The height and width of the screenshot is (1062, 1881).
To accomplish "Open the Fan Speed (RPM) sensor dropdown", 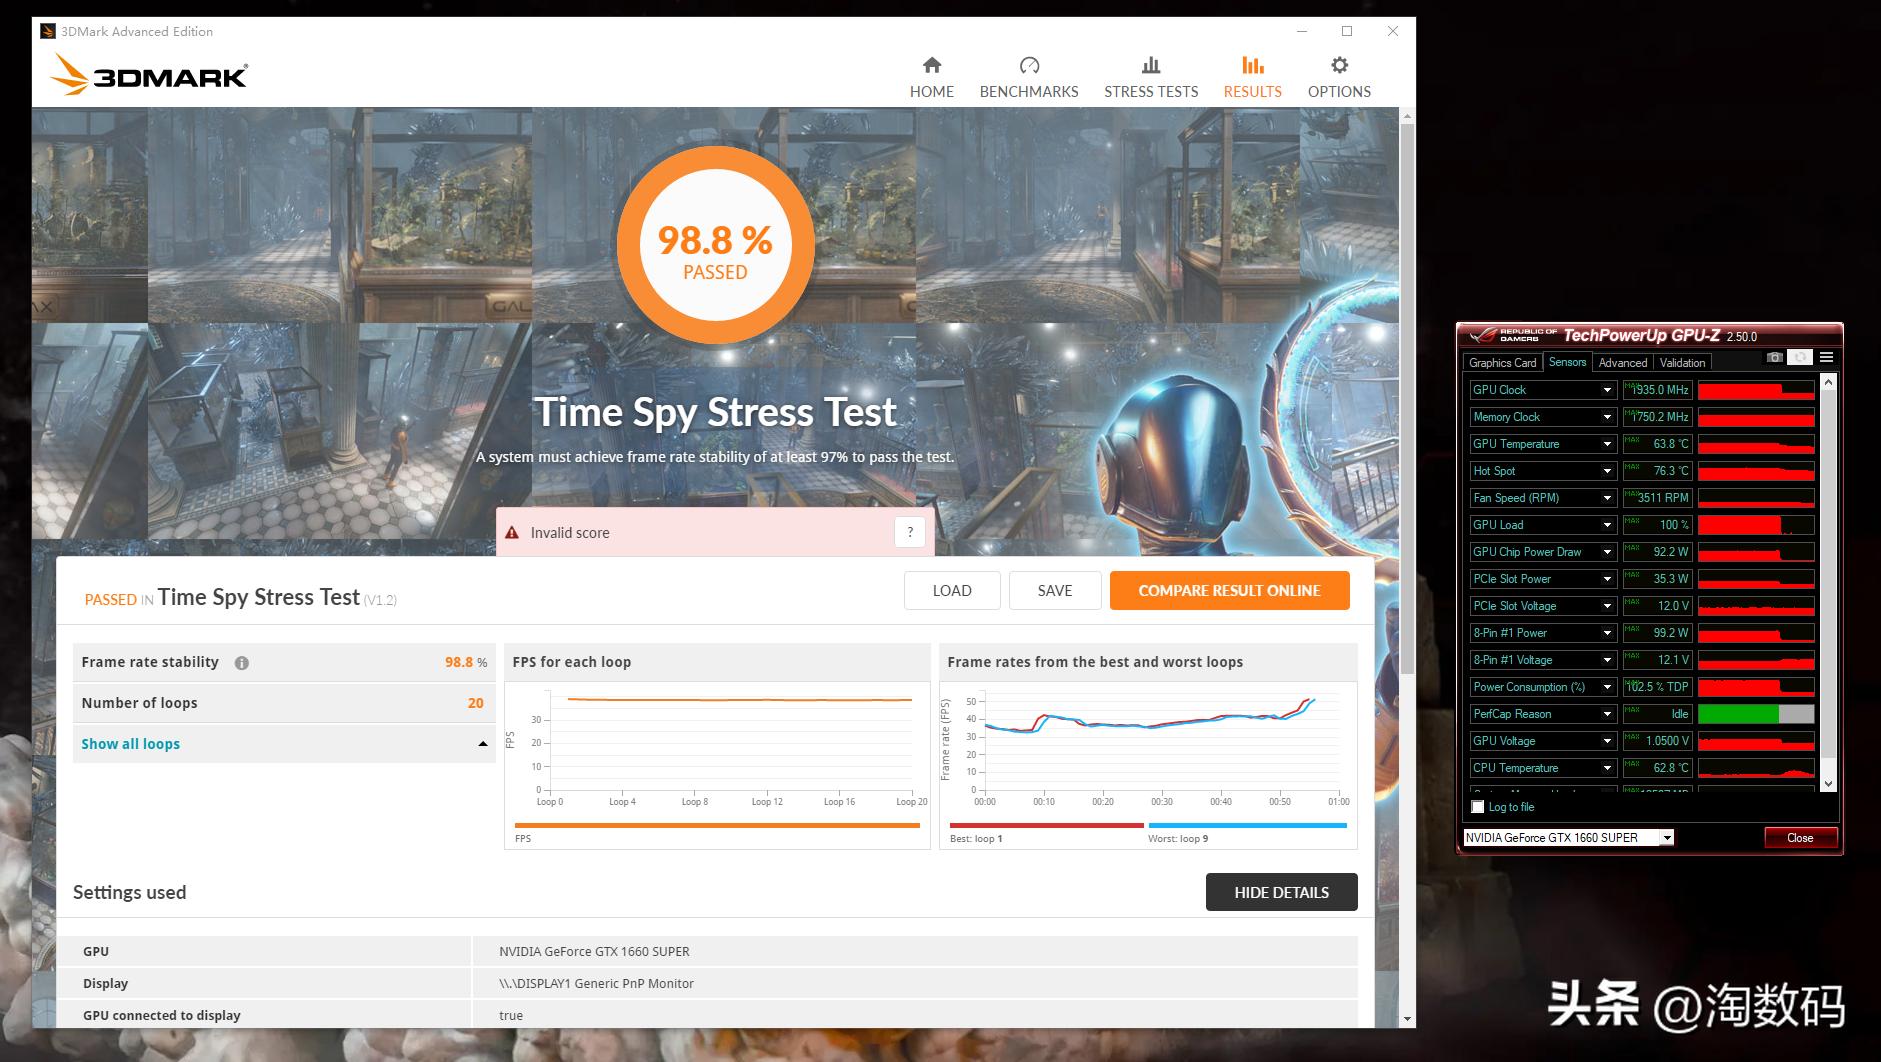I will [x=1607, y=498].
